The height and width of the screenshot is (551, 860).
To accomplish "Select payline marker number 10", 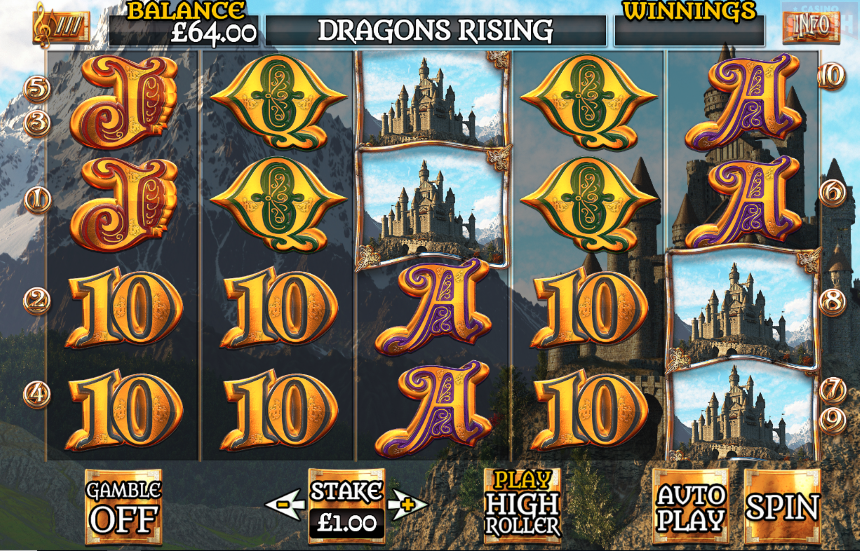I will point(832,76).
